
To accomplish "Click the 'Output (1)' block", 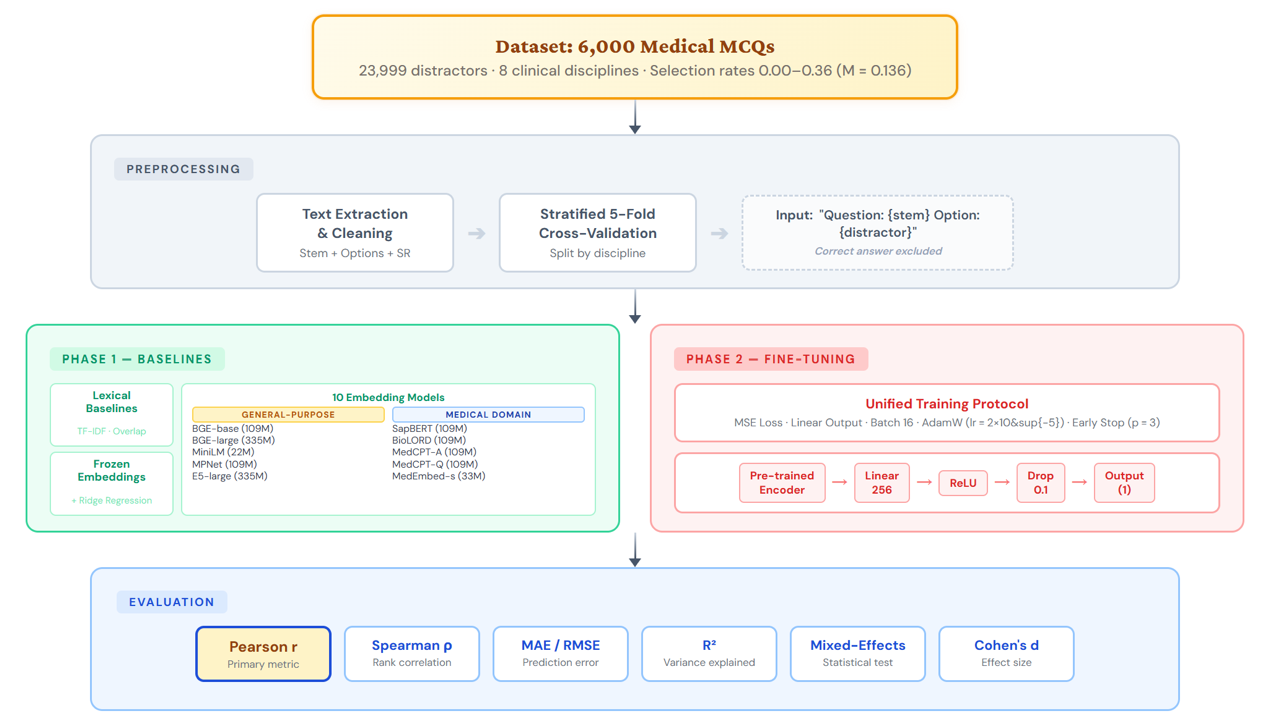I will coord(1124,483).
